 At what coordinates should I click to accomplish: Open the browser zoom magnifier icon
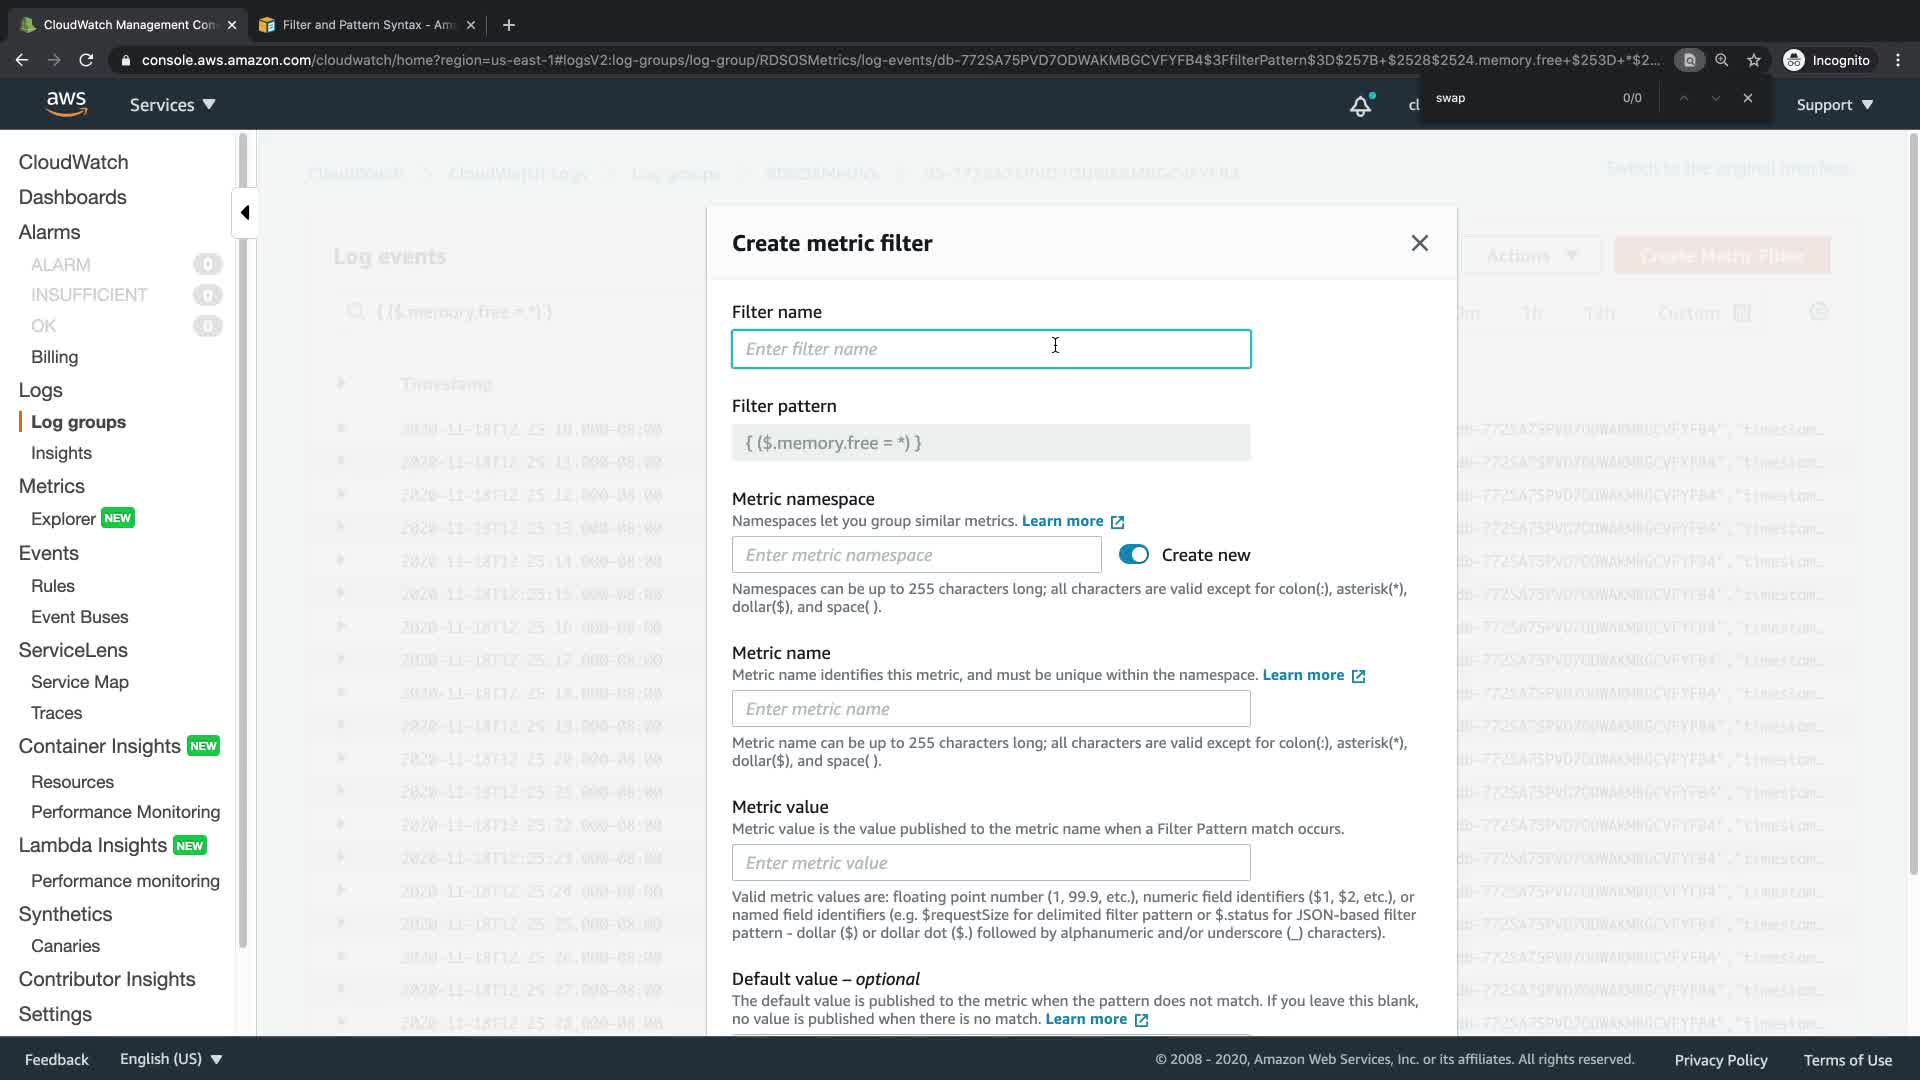[x=1721, y=60]
